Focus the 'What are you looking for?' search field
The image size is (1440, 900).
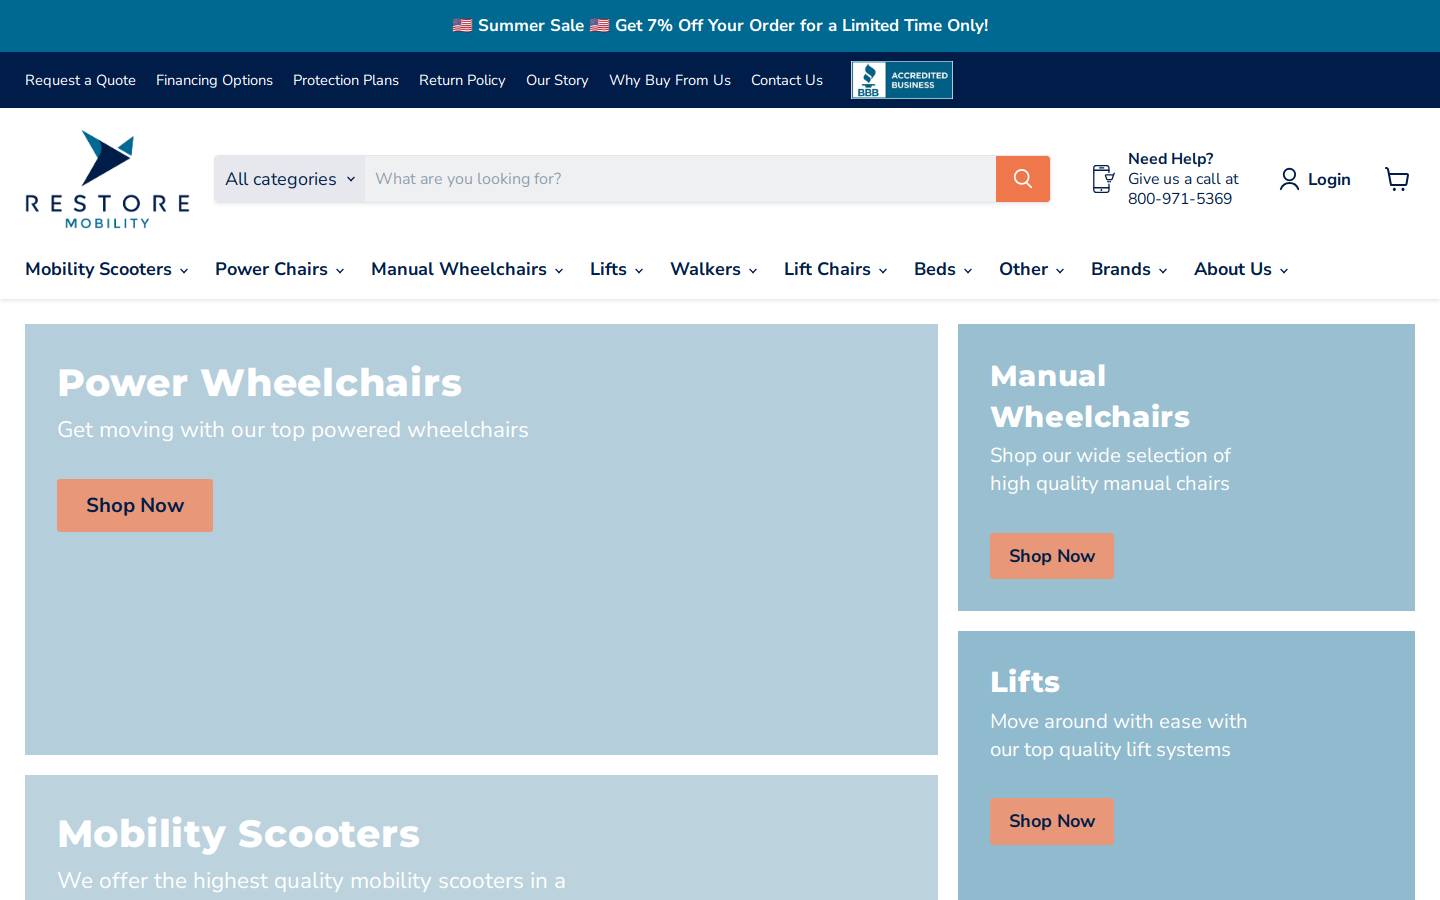[680, 179]
